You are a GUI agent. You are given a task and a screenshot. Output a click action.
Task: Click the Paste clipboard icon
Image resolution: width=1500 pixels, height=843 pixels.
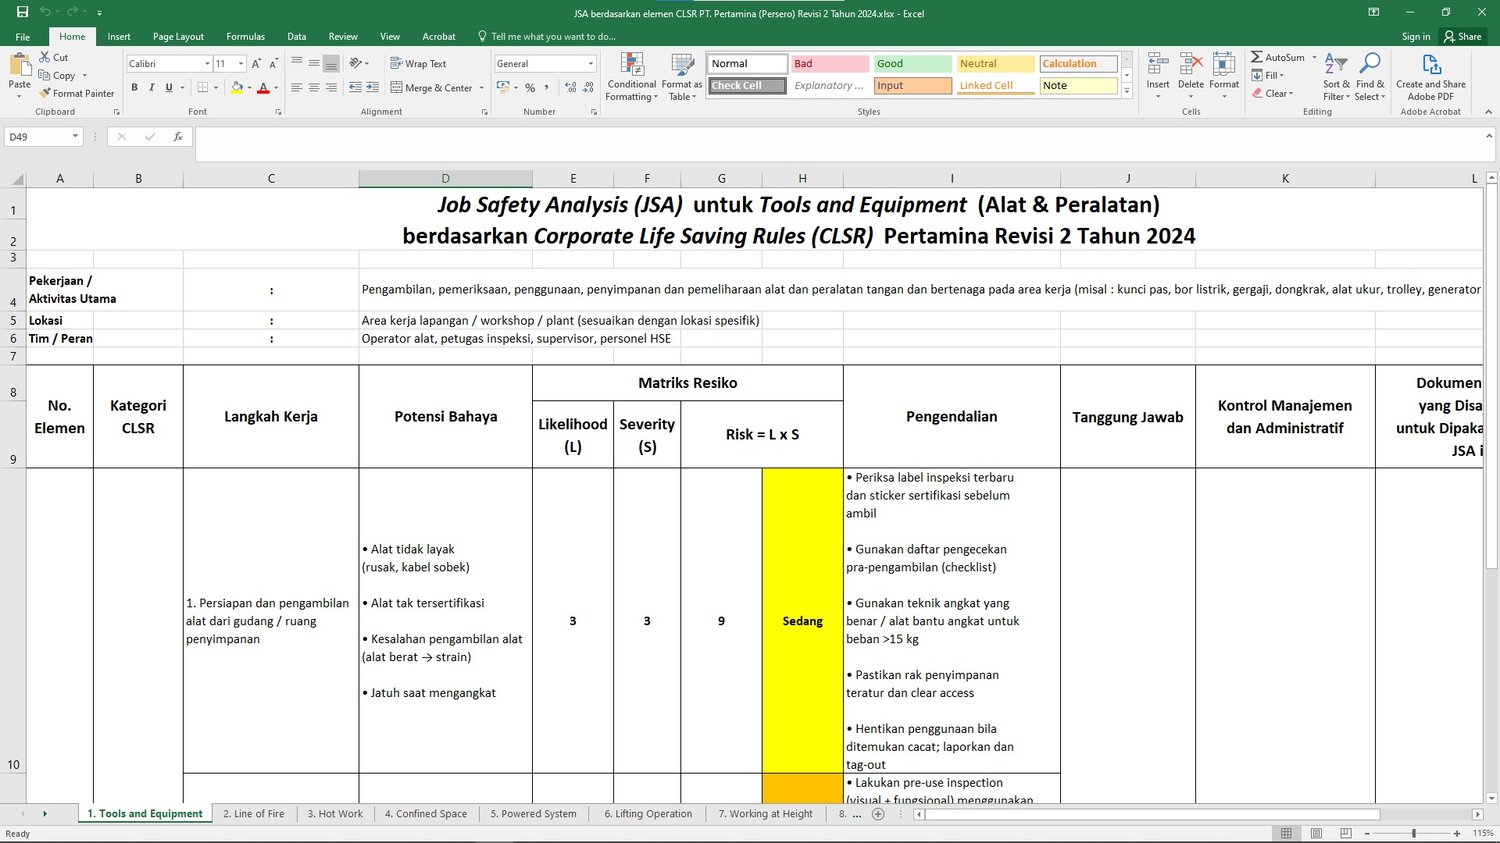point(19,66)
